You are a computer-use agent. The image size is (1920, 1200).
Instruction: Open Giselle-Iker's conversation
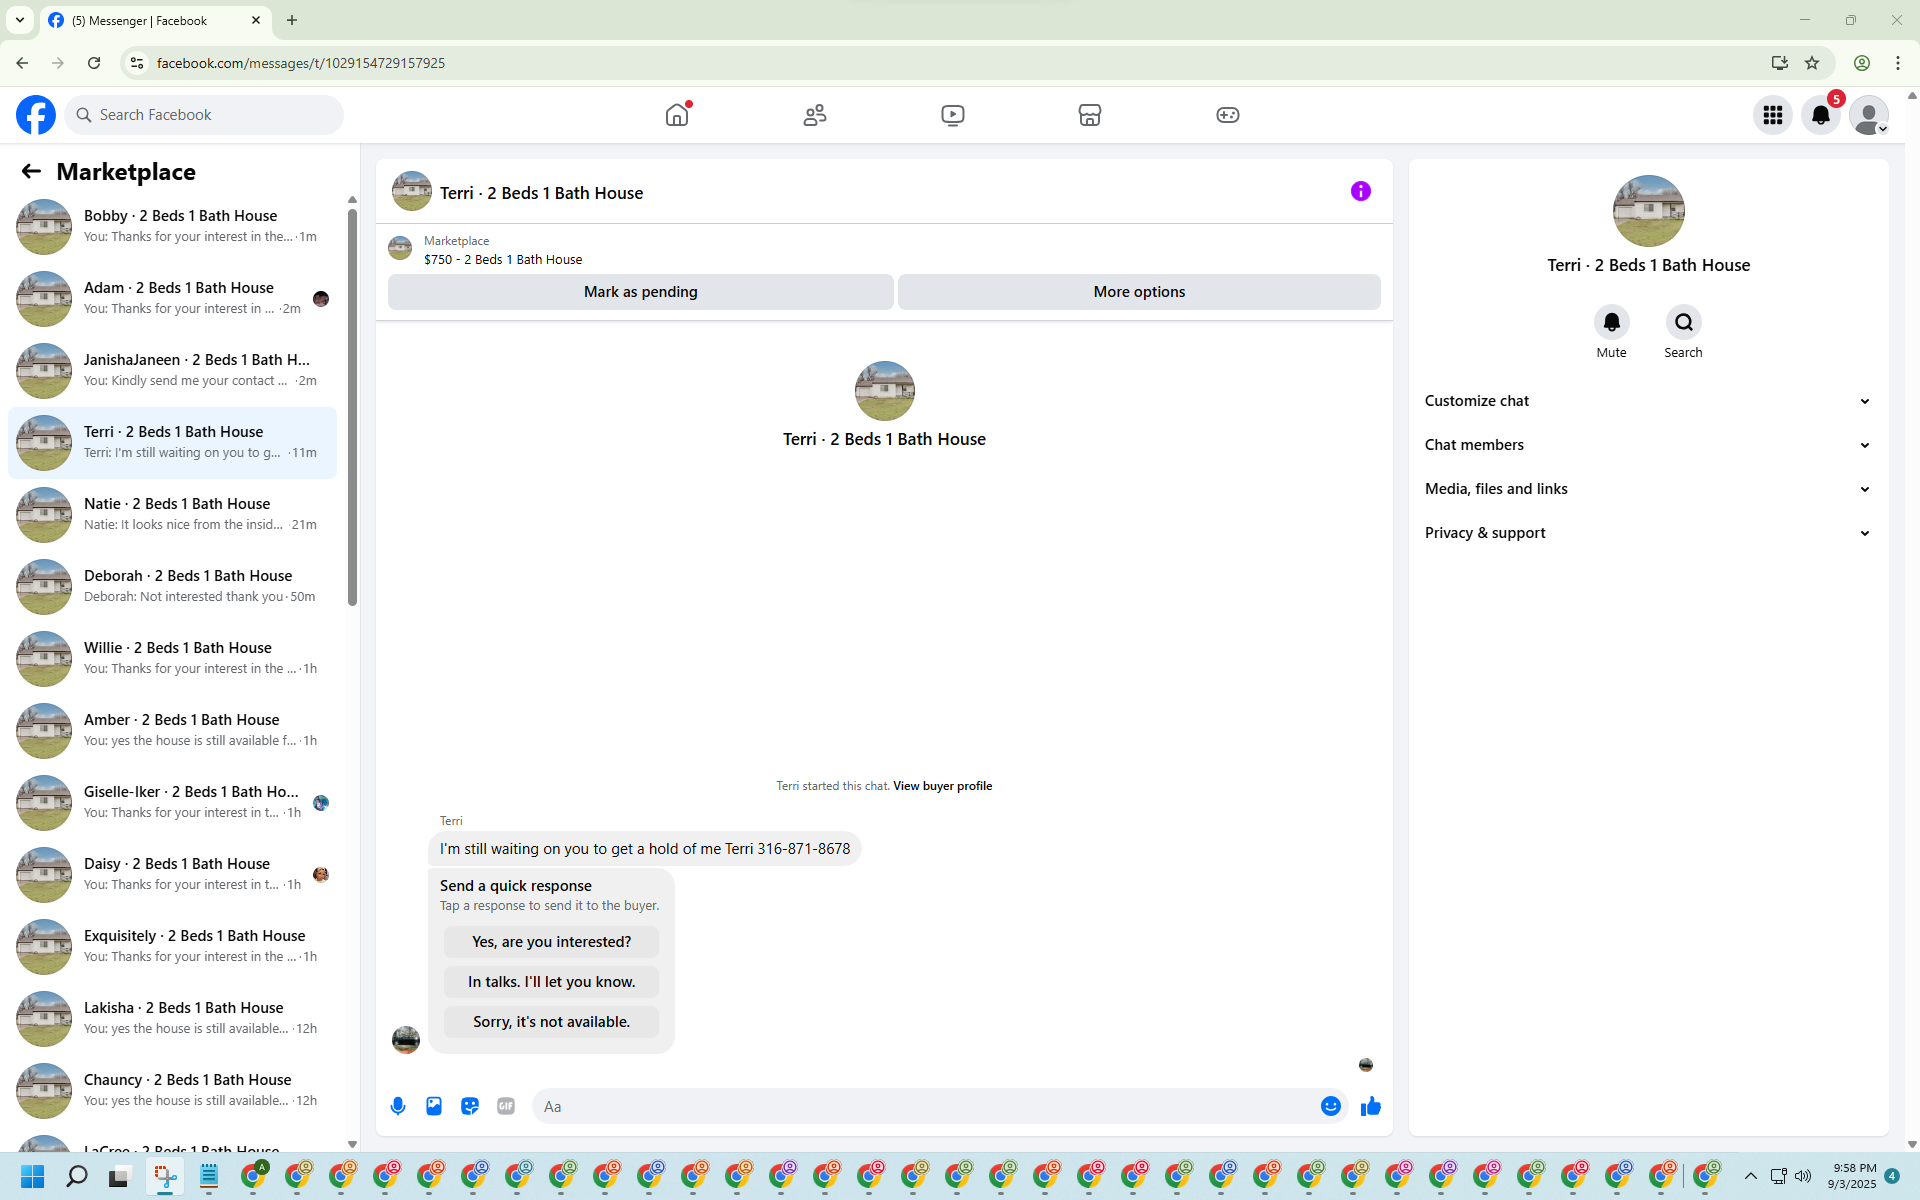[x=172, y=802]
